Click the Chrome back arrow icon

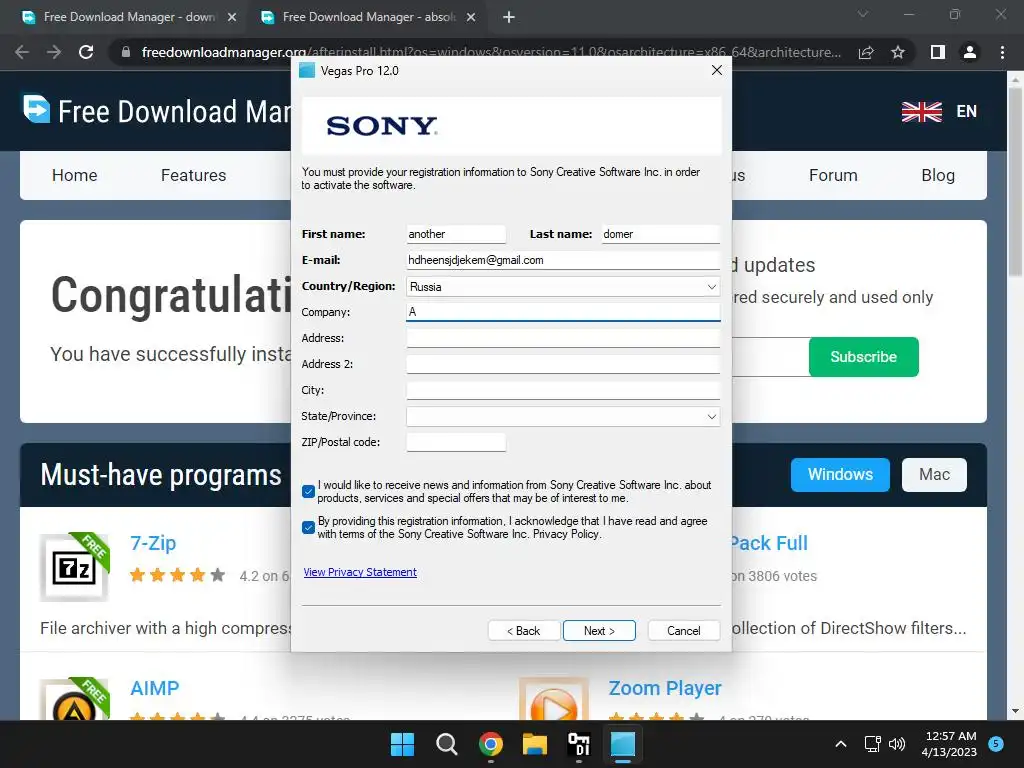(22, 52)
